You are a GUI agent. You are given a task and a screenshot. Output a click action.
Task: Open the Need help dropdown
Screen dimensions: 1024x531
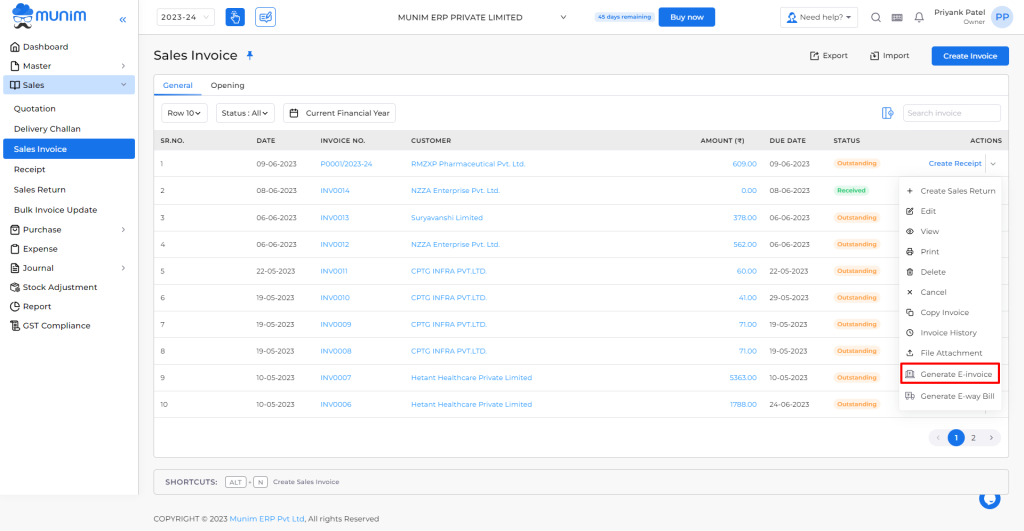coord(819,18)
